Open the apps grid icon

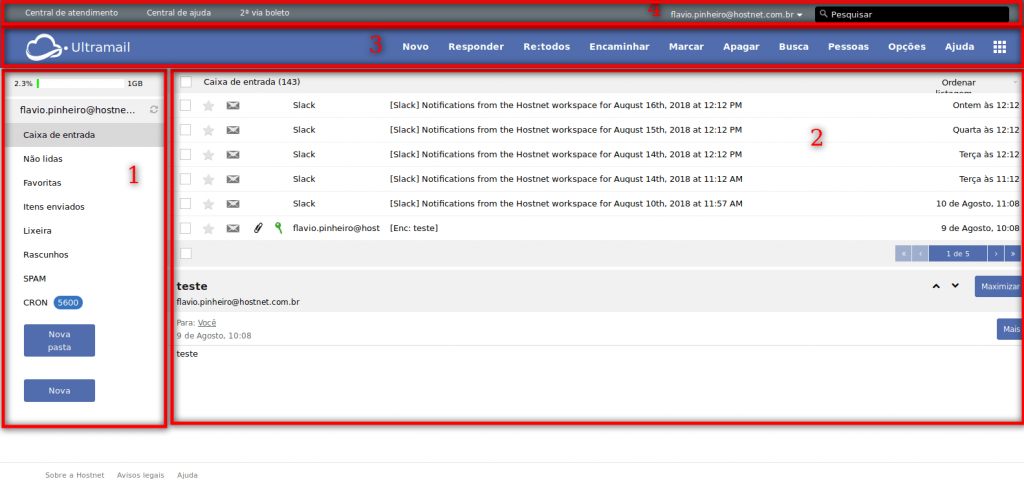[x=999, y=47]
